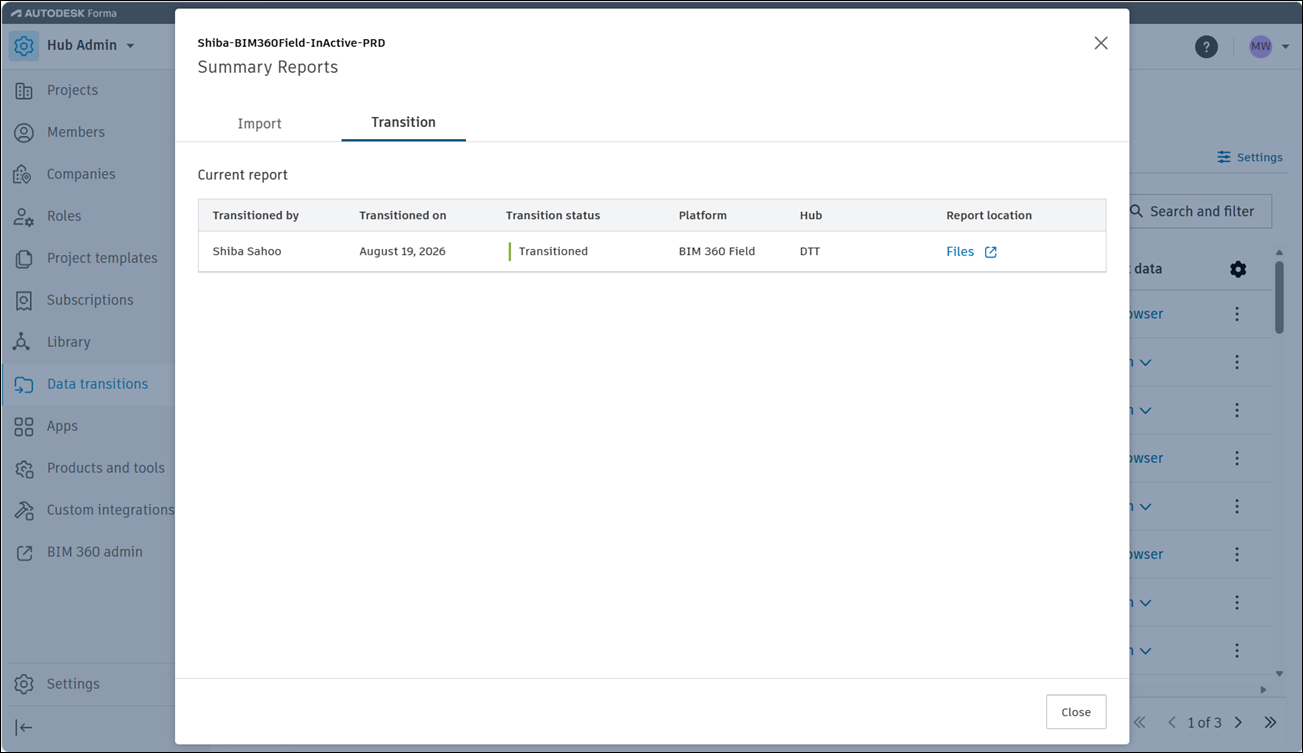Open the help question mark icon
This screenshot has height=753, width=1303.
tap(1206, 46)
